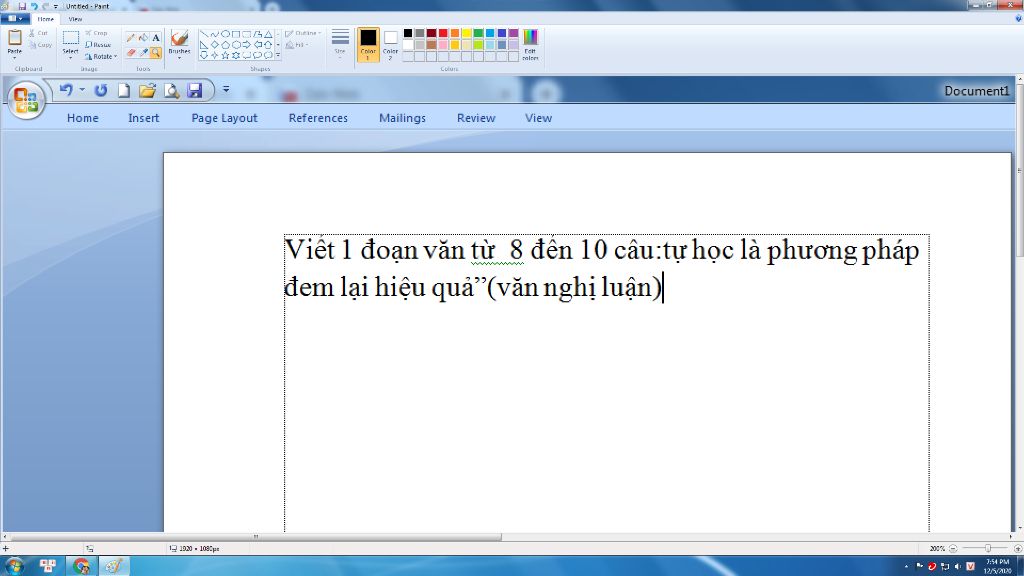Viewport: 1024px width, 576px height.
Task: Switch to the Paint View tab
Action: point(75,19)
